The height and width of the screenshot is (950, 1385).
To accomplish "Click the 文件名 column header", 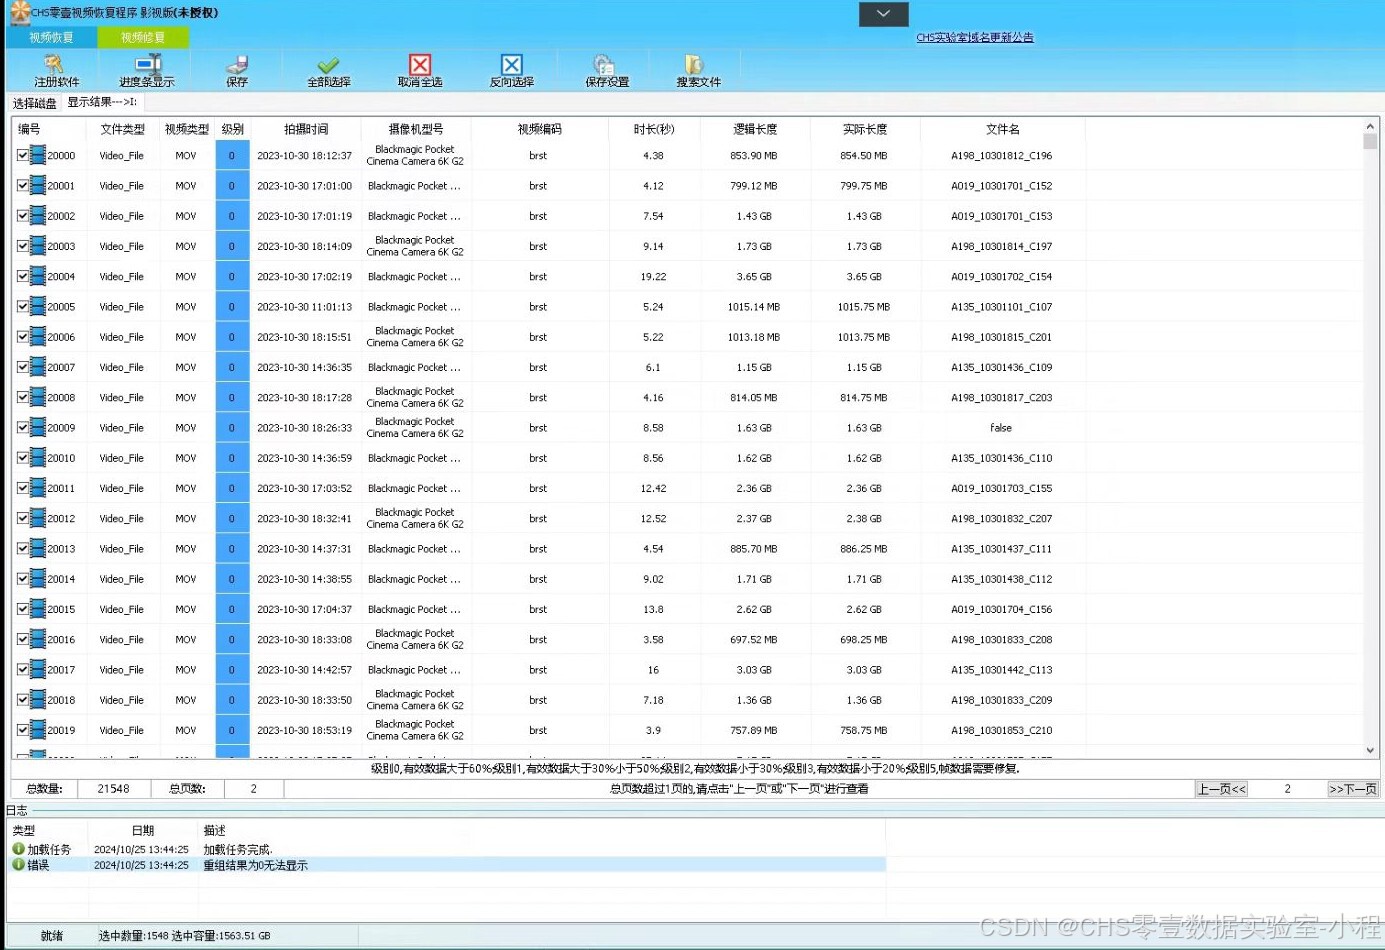I will coord(1003,129).
